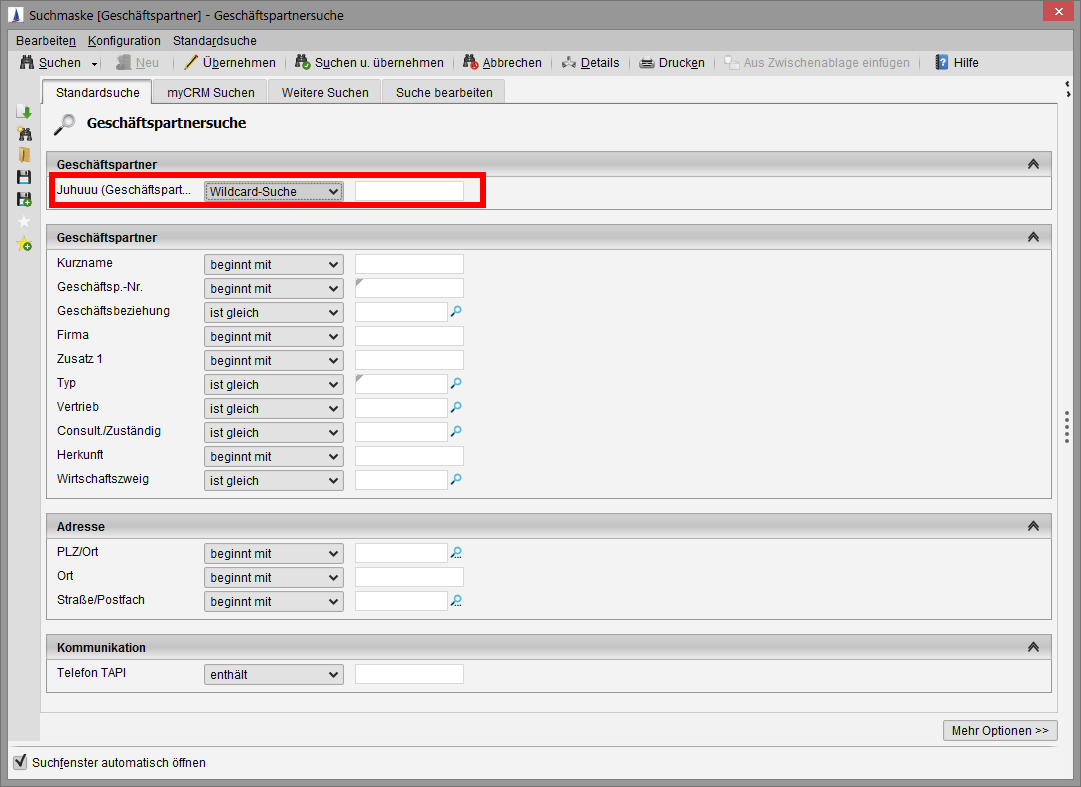This screenshot has height=787, width=1081.
Task: Click the sidebar yellow star with plus icon
Action: [24, 244]
